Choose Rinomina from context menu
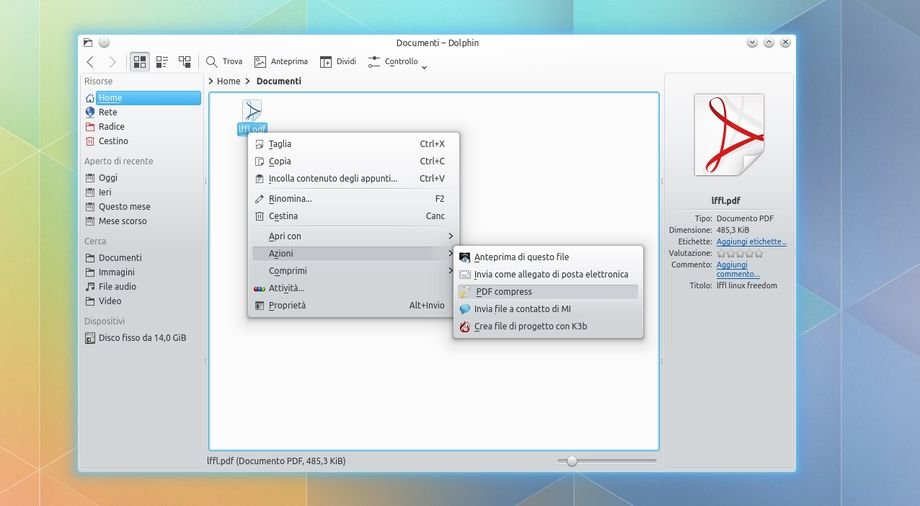 coord(290,199)
